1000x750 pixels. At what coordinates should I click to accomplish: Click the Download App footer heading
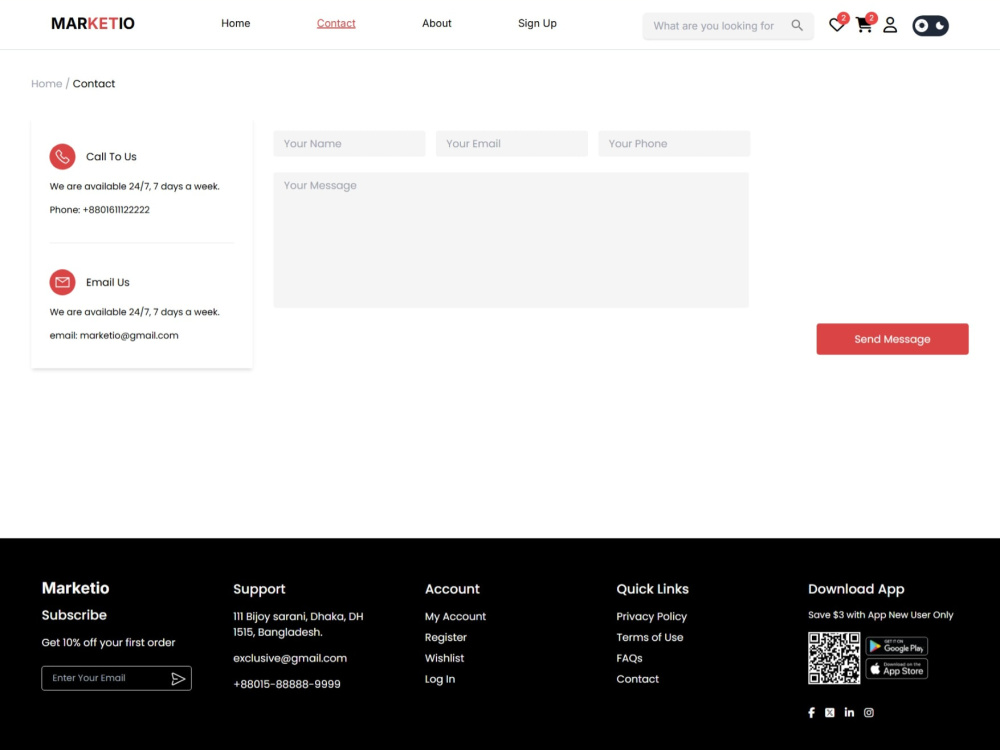pyautogui.click(x=856, y=589)
